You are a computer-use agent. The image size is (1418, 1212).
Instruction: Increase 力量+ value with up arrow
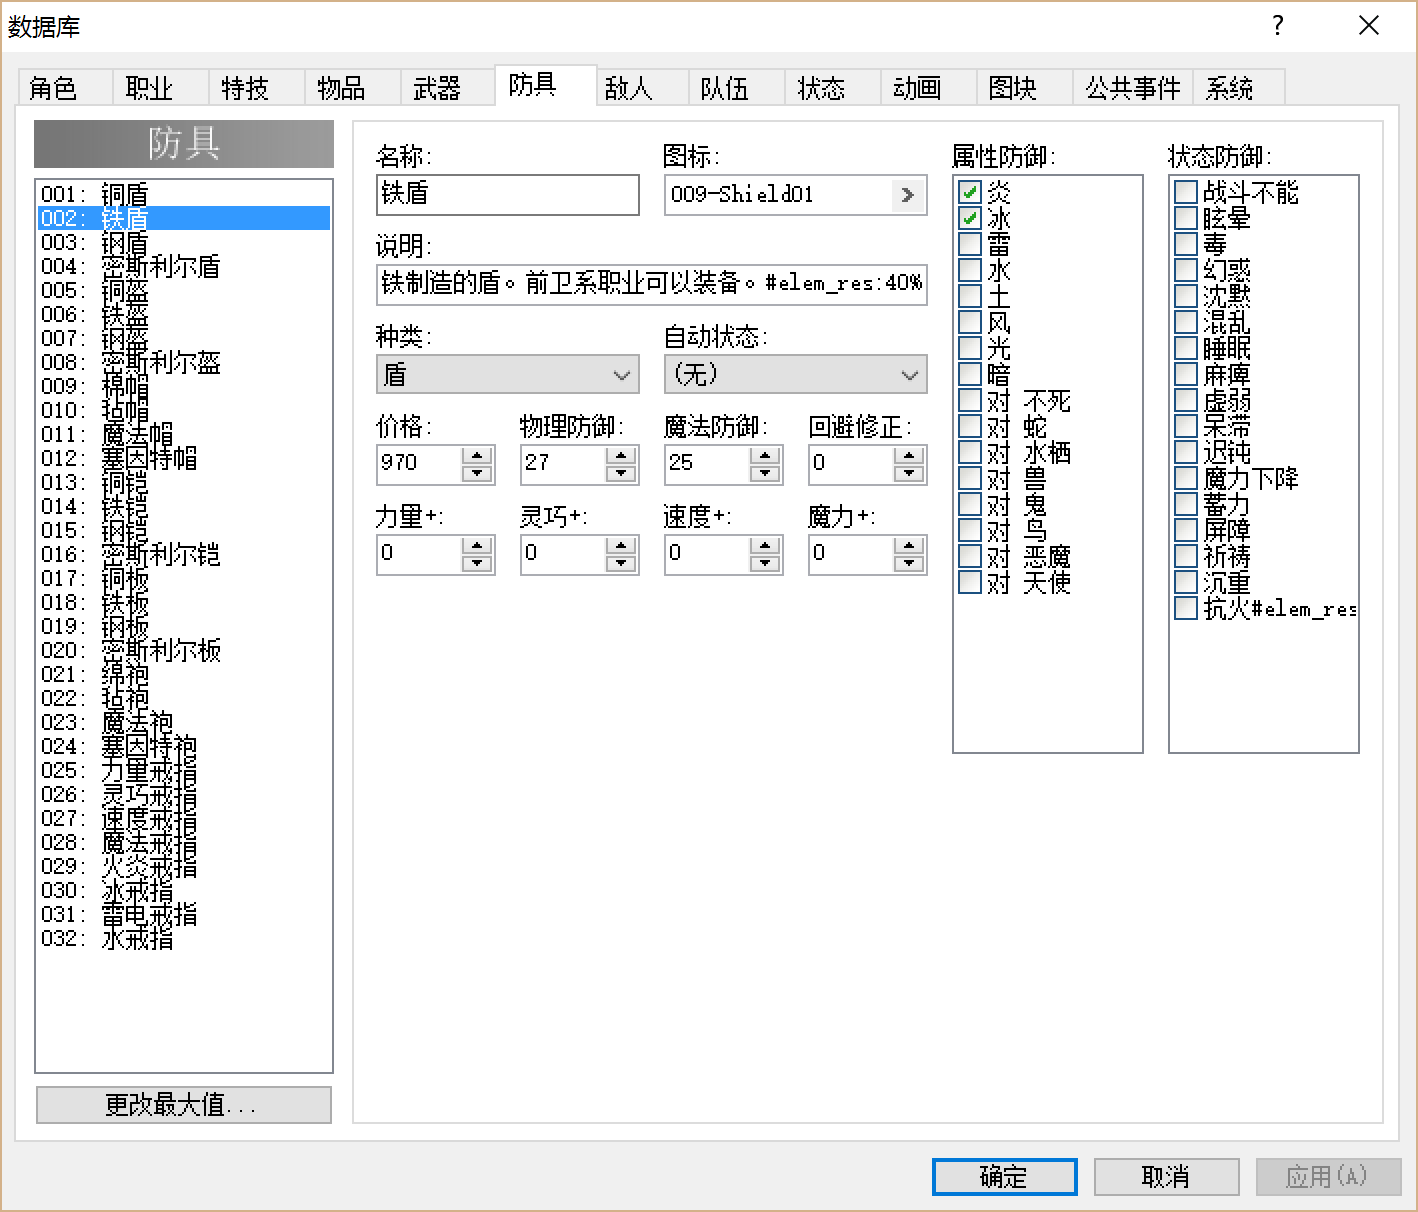click(x=477, y=545)
